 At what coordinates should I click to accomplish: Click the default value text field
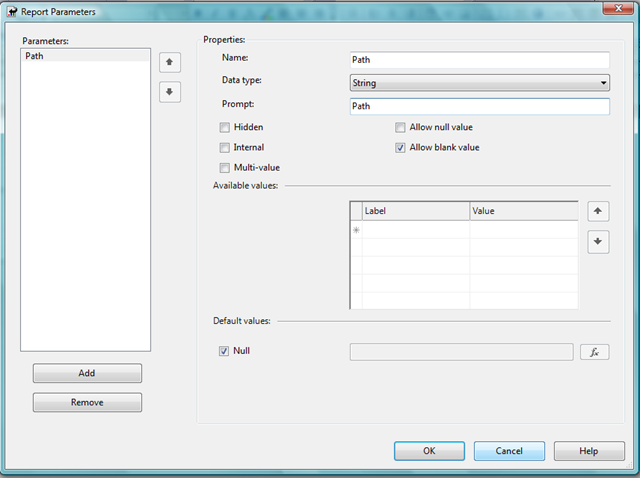click(x=461, y=352)
